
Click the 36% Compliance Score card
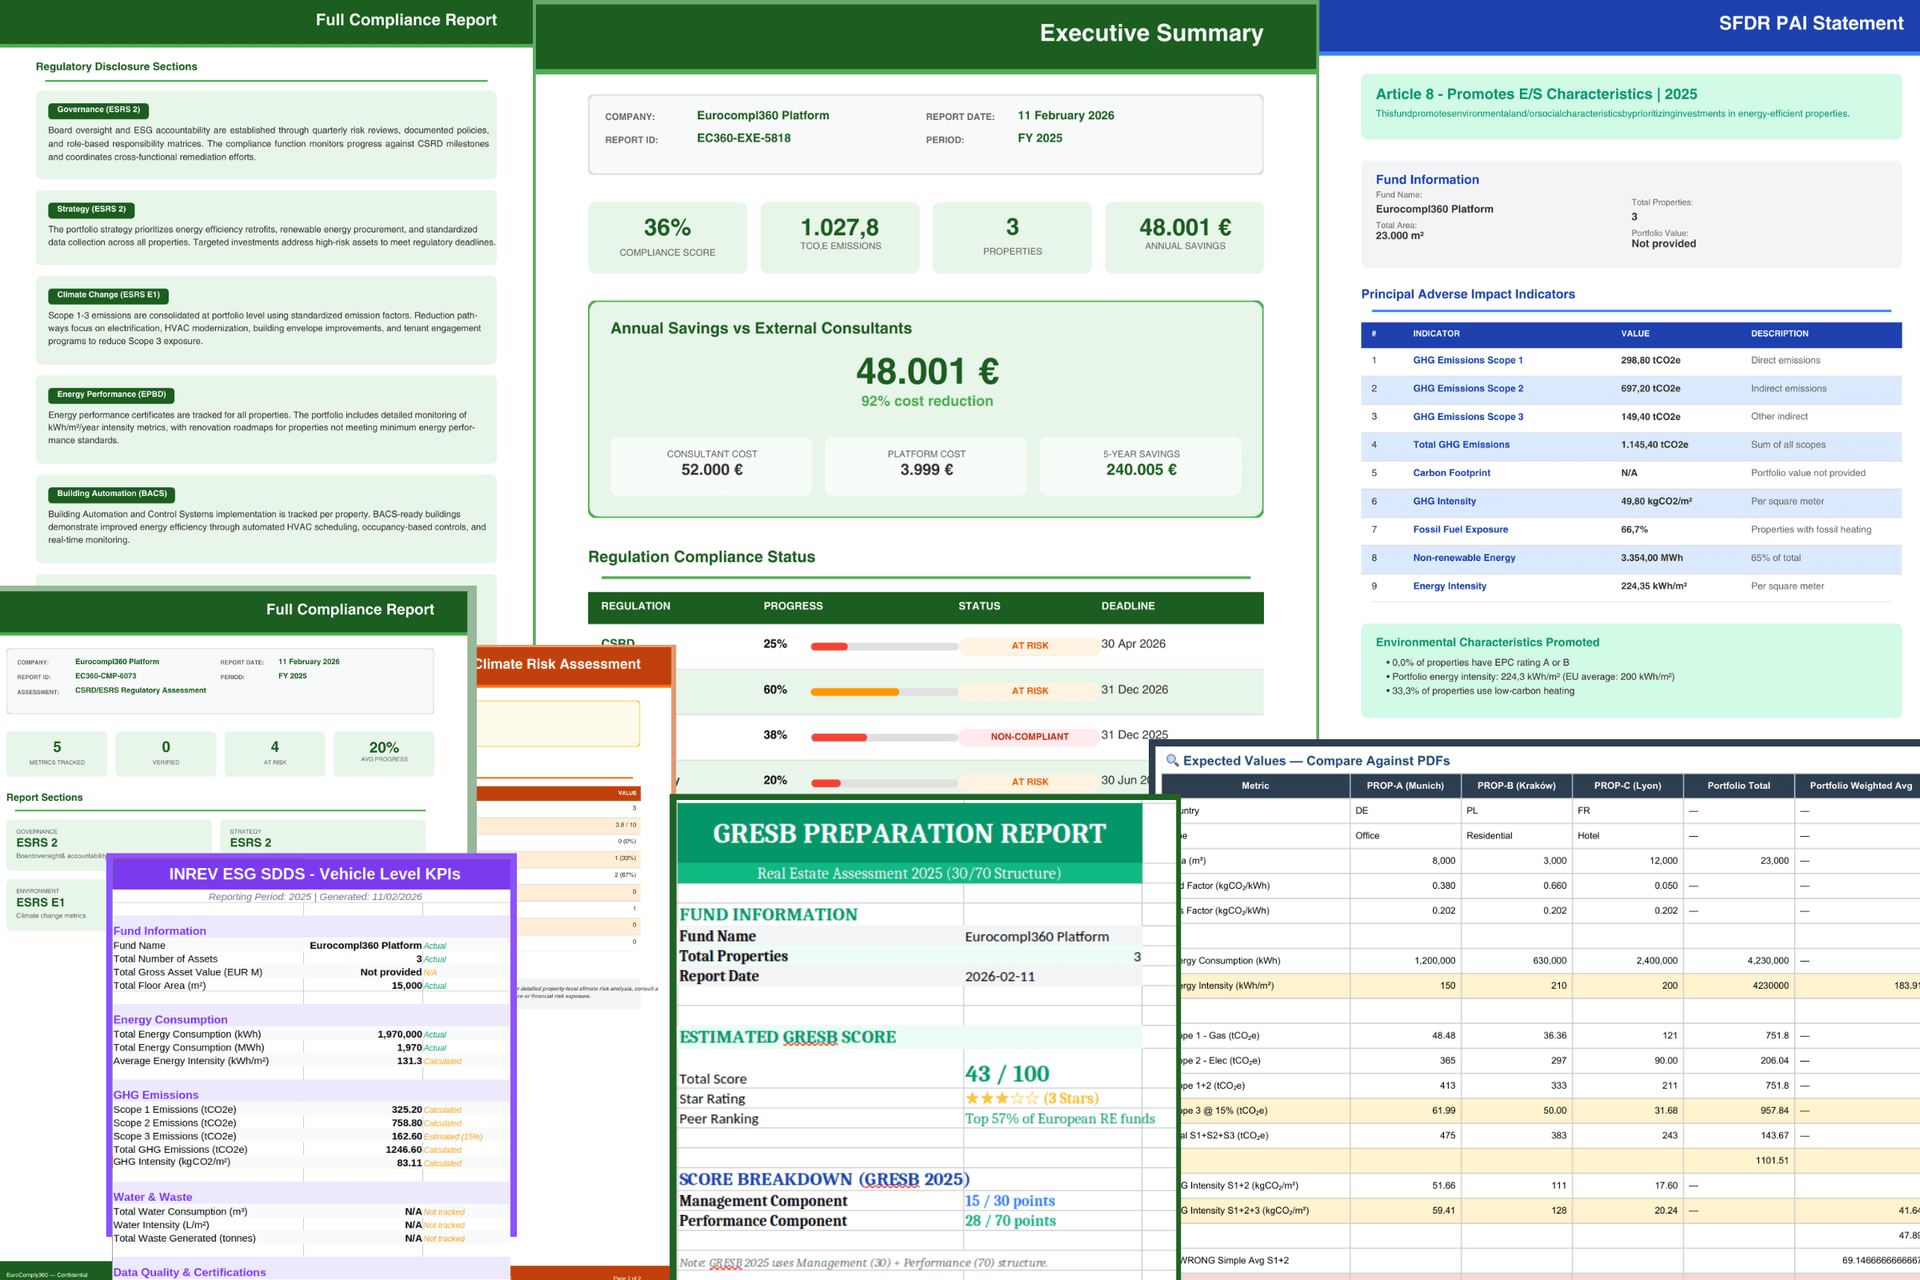click(x=667, y=238)
